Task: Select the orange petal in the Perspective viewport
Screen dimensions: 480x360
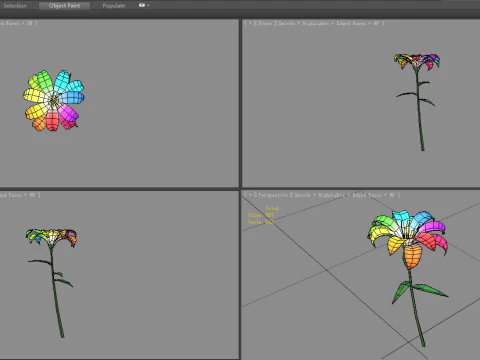Action: click(412, 257)
